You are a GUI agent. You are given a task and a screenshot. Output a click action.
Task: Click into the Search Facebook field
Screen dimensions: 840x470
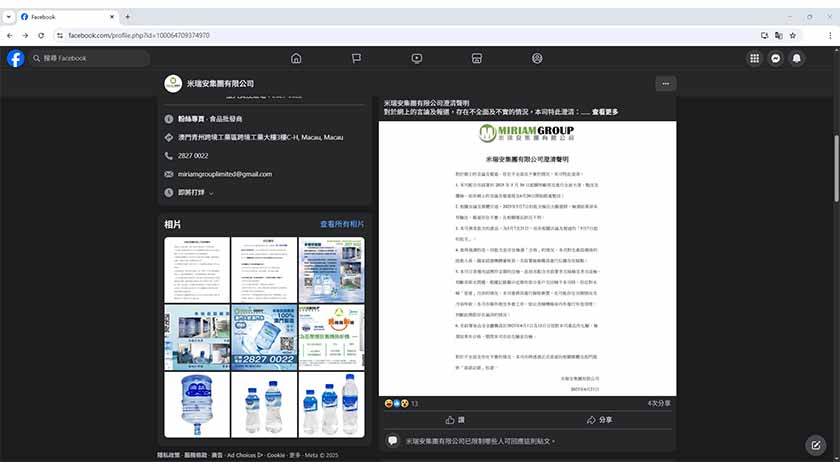pyautogui.click(x=89, y=58)
